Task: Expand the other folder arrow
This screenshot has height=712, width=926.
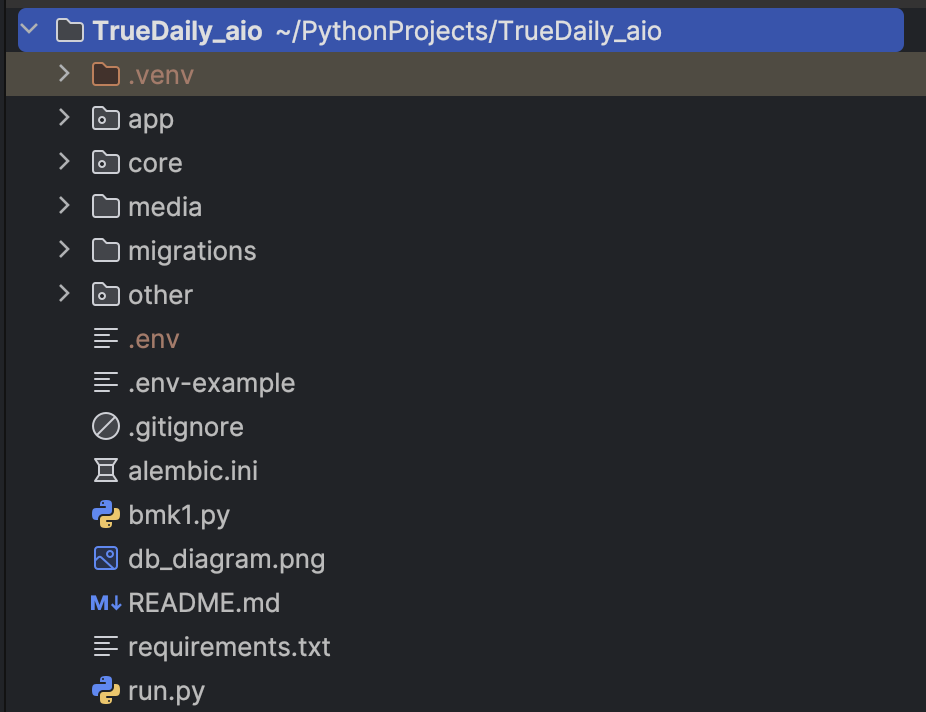Action: [64, 294]
